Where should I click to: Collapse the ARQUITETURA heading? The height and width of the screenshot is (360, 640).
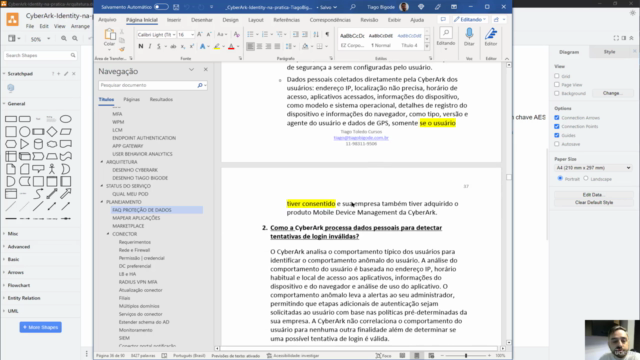(x=102, y=162)
